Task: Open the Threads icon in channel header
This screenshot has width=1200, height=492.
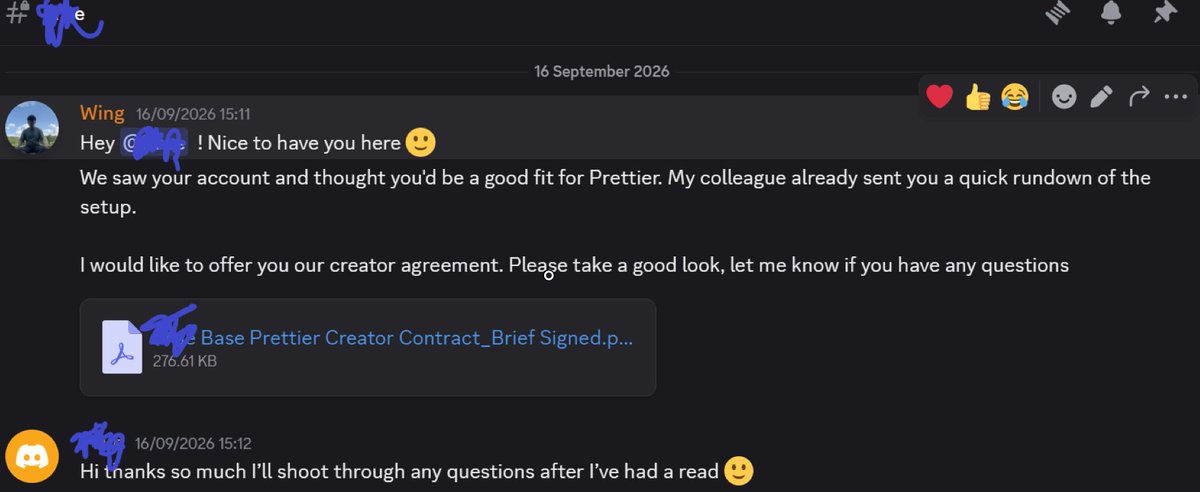Action: tap(1059, 12)
